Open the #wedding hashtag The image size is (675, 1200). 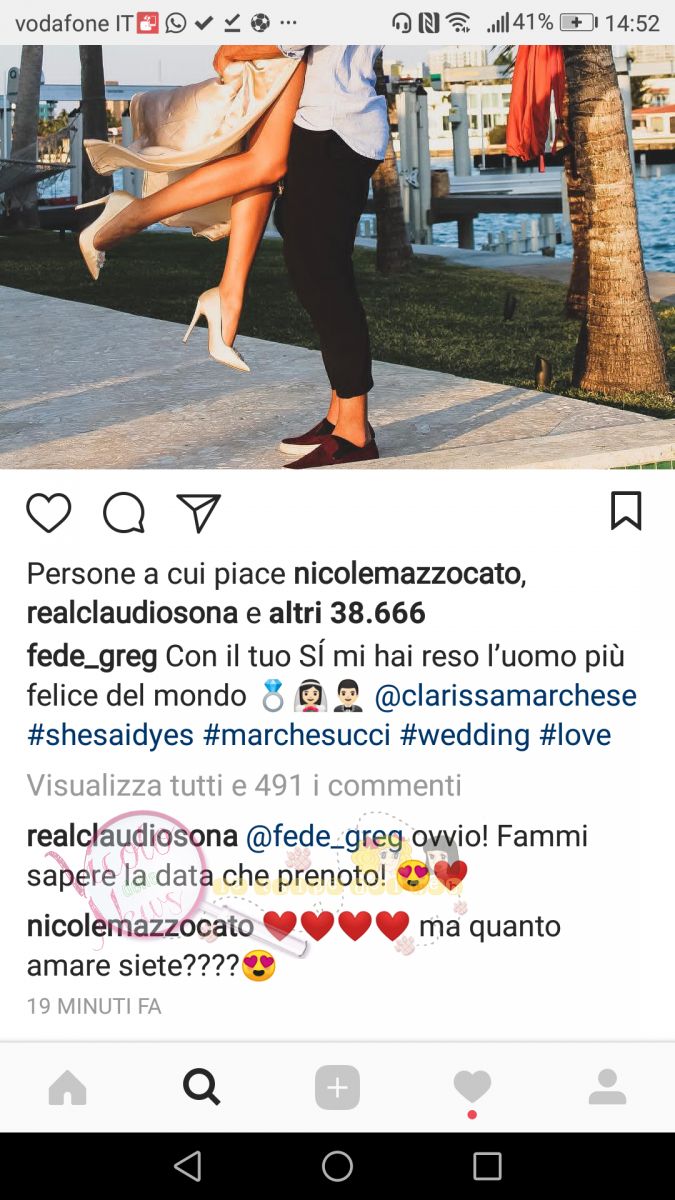pyautogui.click(x=465, y=735)
